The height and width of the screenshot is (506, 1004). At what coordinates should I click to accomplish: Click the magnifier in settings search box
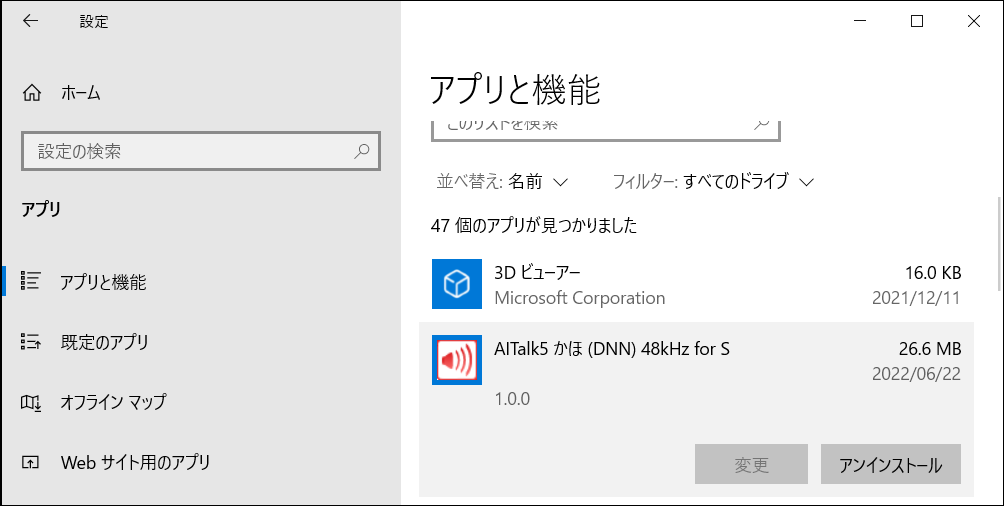[x=362, y=151]
